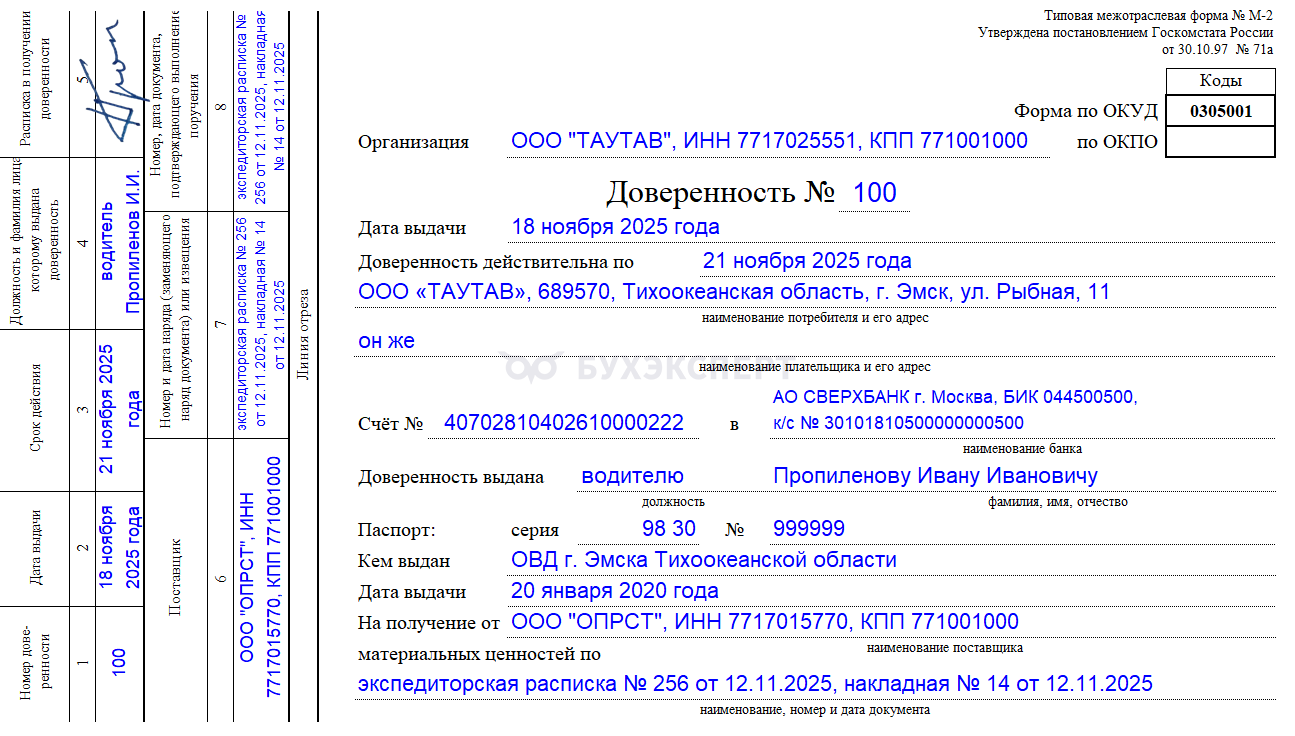This screenshot has width=1295, height=736.
Task: Click the "Доверенность выдана" label
Action: (451, 477)
